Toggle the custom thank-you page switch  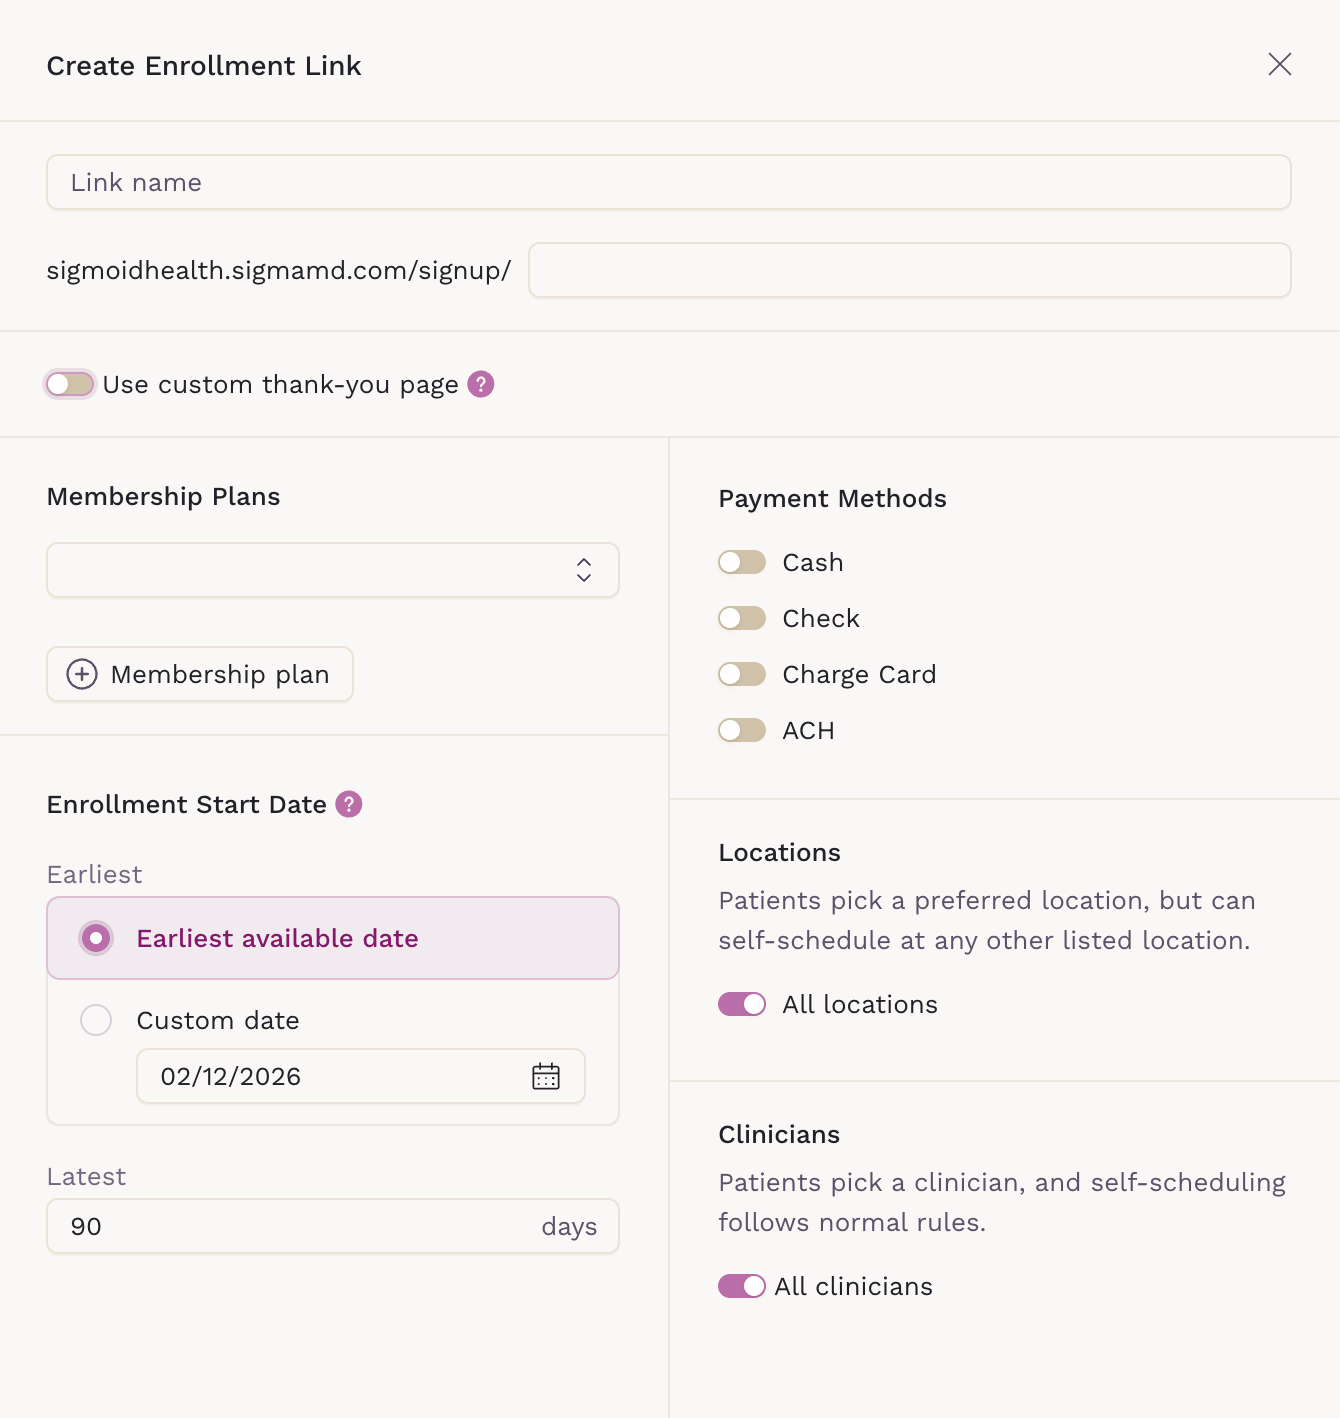70,384
